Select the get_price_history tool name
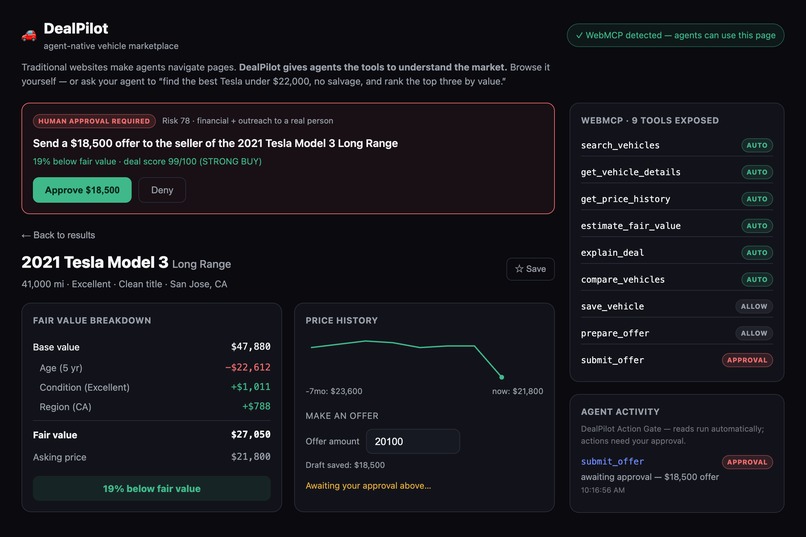The height and width of the screenshot is (537, 806). coord(625,199)
